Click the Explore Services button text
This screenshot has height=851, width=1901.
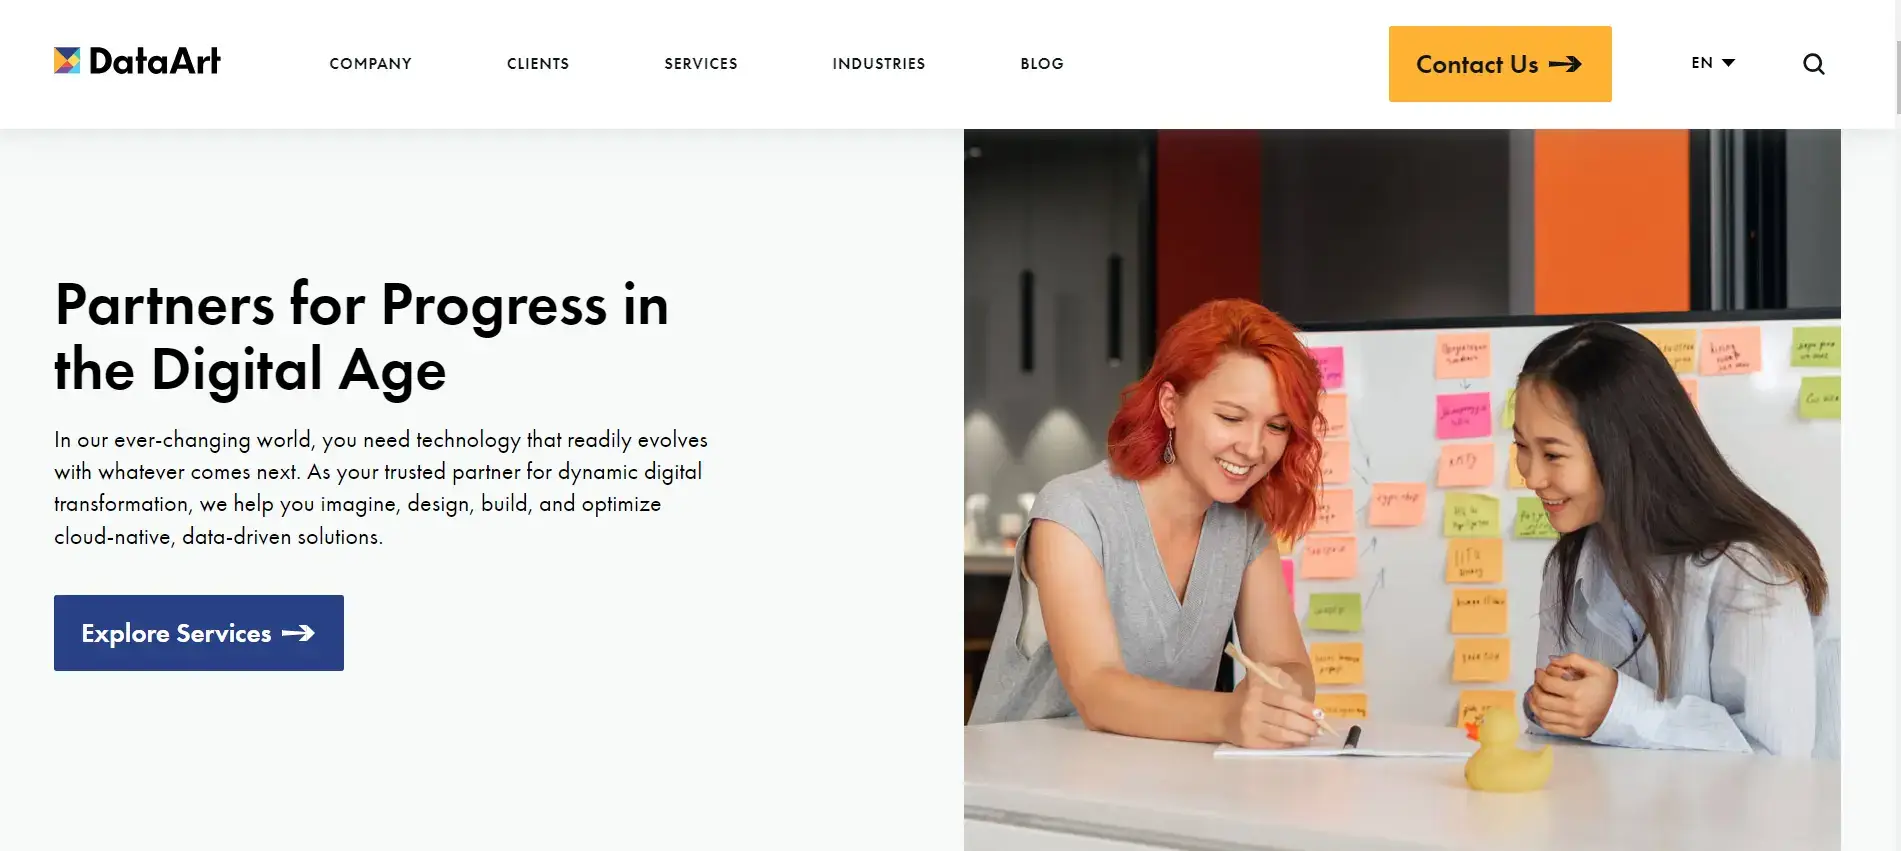pyautogui.click(x=176, y=634)
